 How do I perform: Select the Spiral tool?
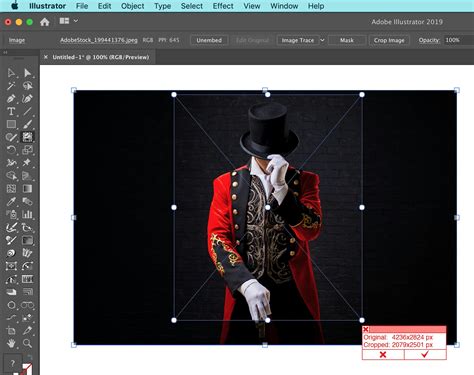coord(11,253)
